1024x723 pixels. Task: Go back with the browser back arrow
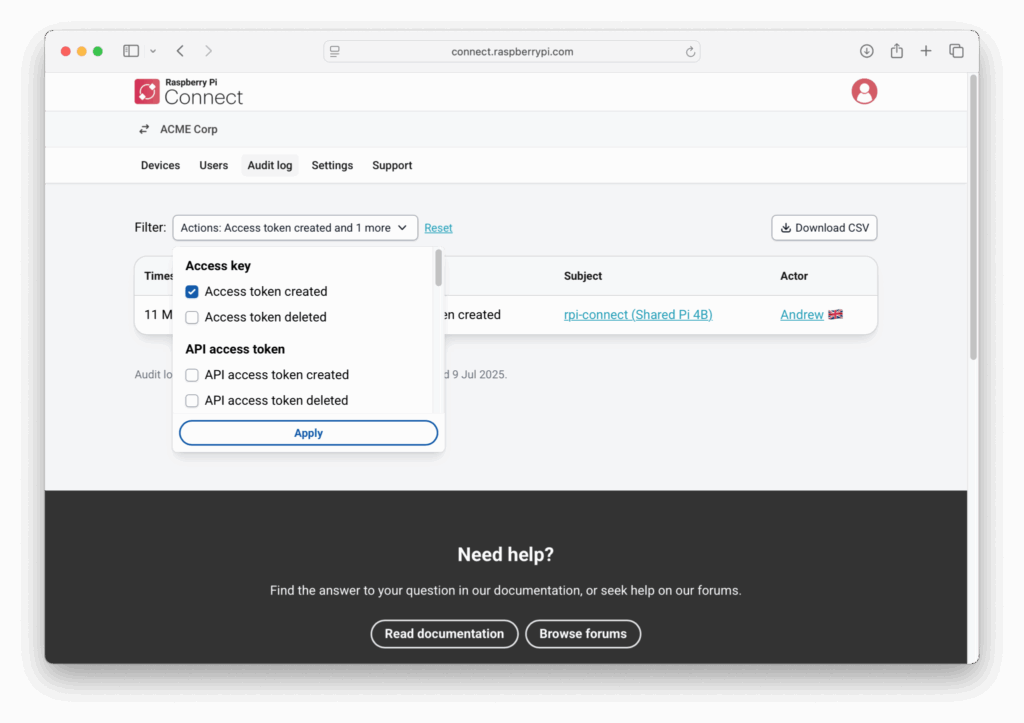click(x=180, y=51)
